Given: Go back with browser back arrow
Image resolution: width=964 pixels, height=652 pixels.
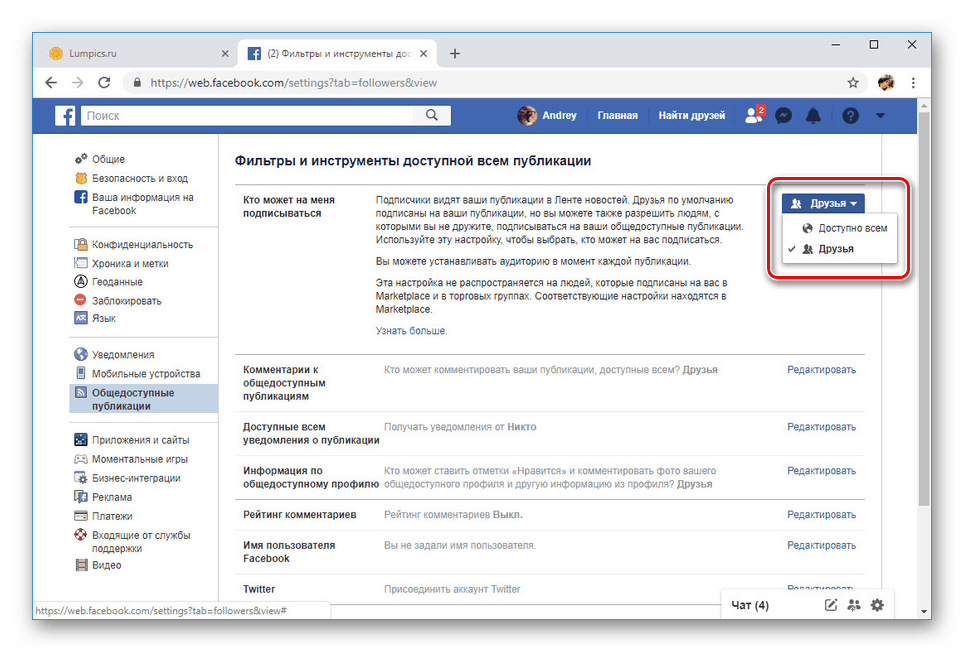Looking at the screenshot, I should coord(51,82).
